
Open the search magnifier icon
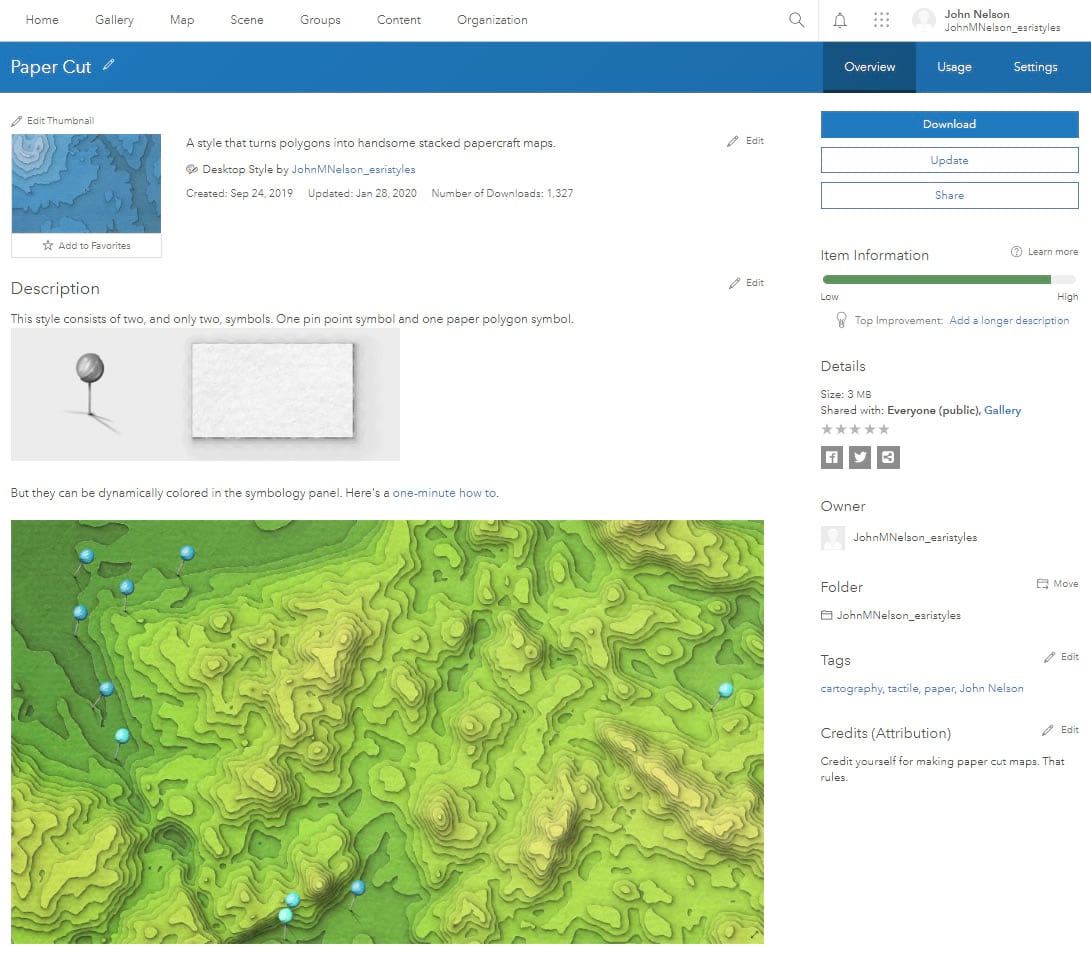point(797,19)
